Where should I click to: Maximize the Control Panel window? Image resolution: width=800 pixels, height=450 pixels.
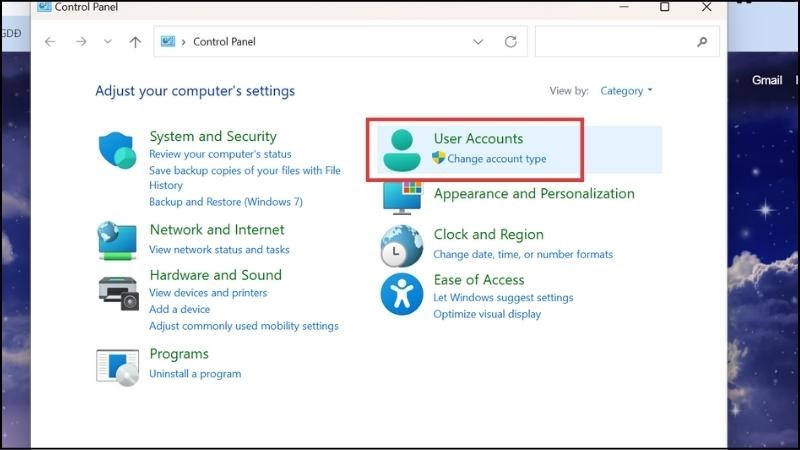[x=664, y=7]
